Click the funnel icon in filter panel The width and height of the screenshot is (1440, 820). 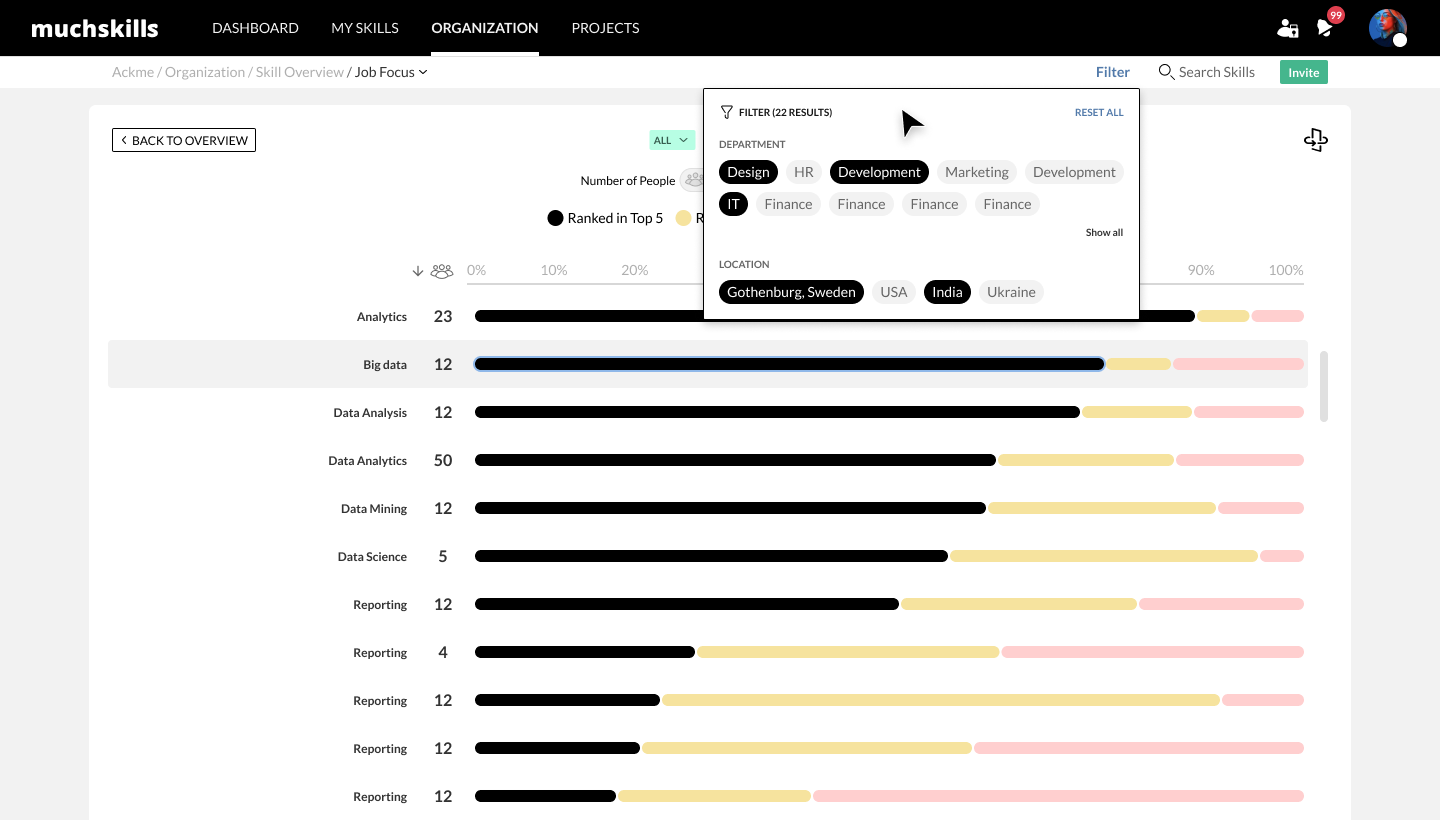(727, 112)
